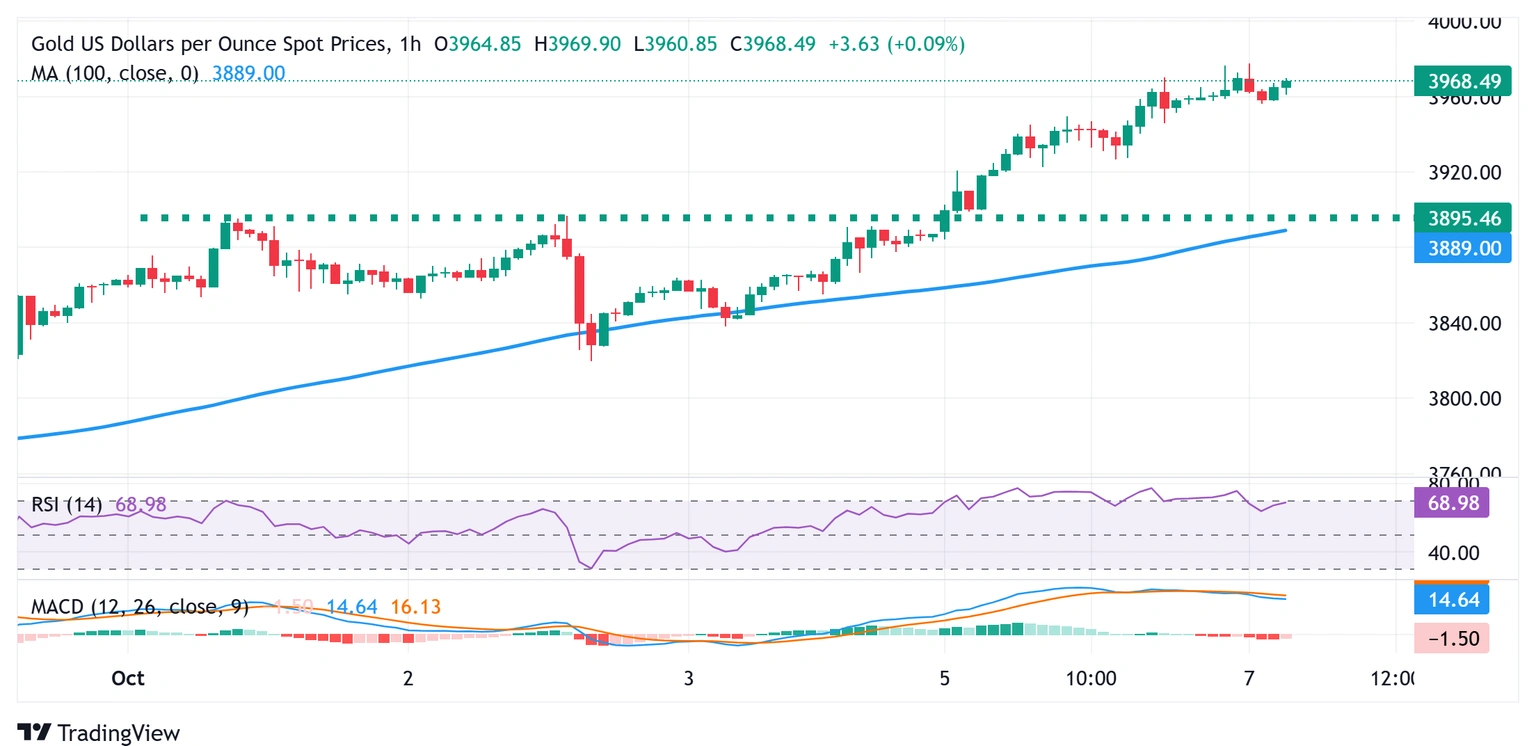Click the purple 68.98 tag on right axis

click(1451, 502)
